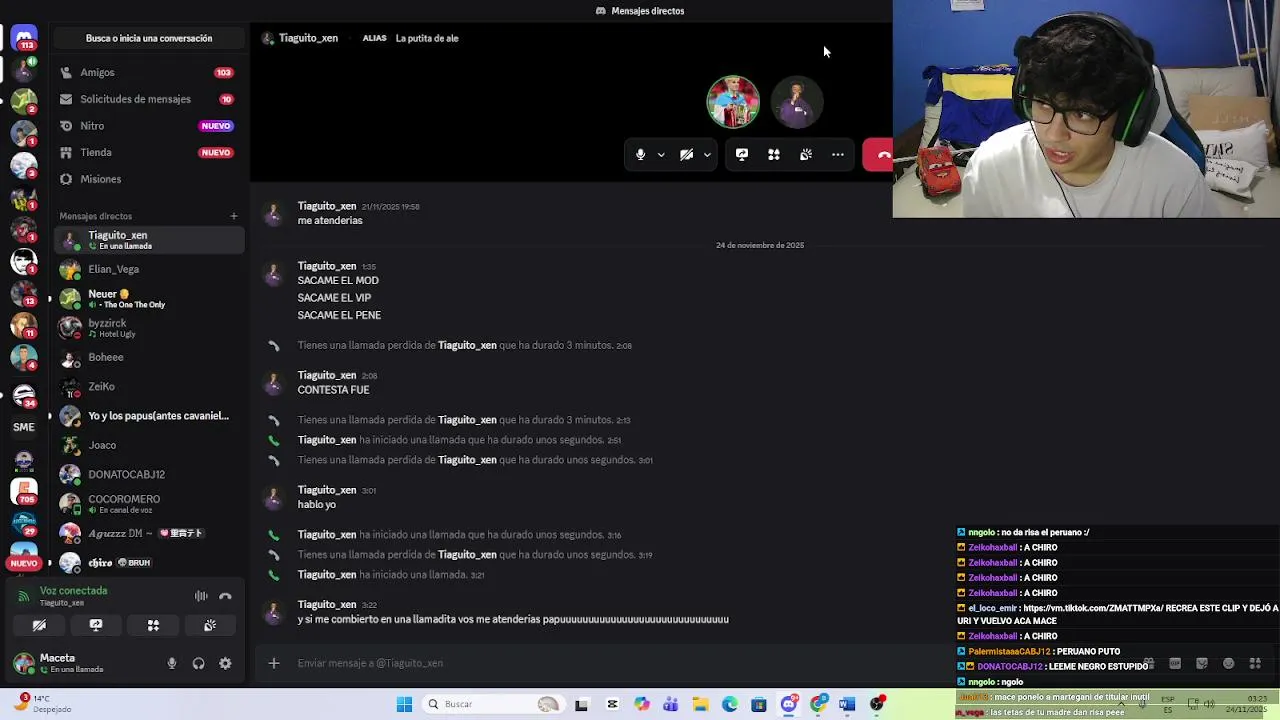The image size is (1280, 720).
Task: Click the 'La putita de ale' alias text
Action: [x=427, y=38]
